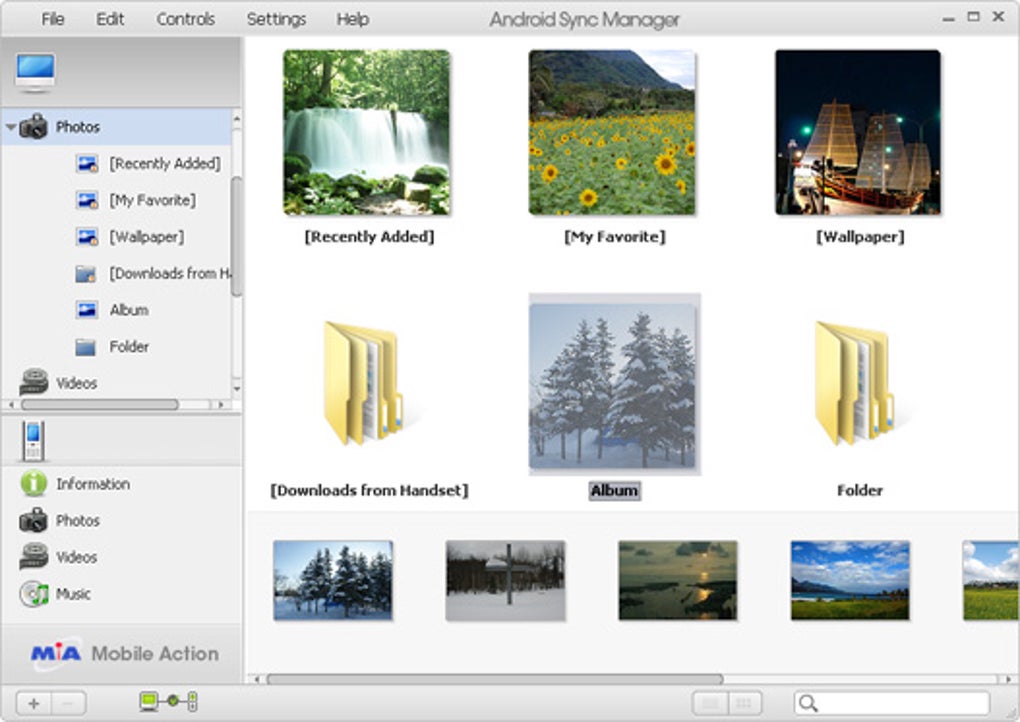Select Album in the sidebar tree
The height and width of the screenshot is (722, 1020).
coord(129,310)
